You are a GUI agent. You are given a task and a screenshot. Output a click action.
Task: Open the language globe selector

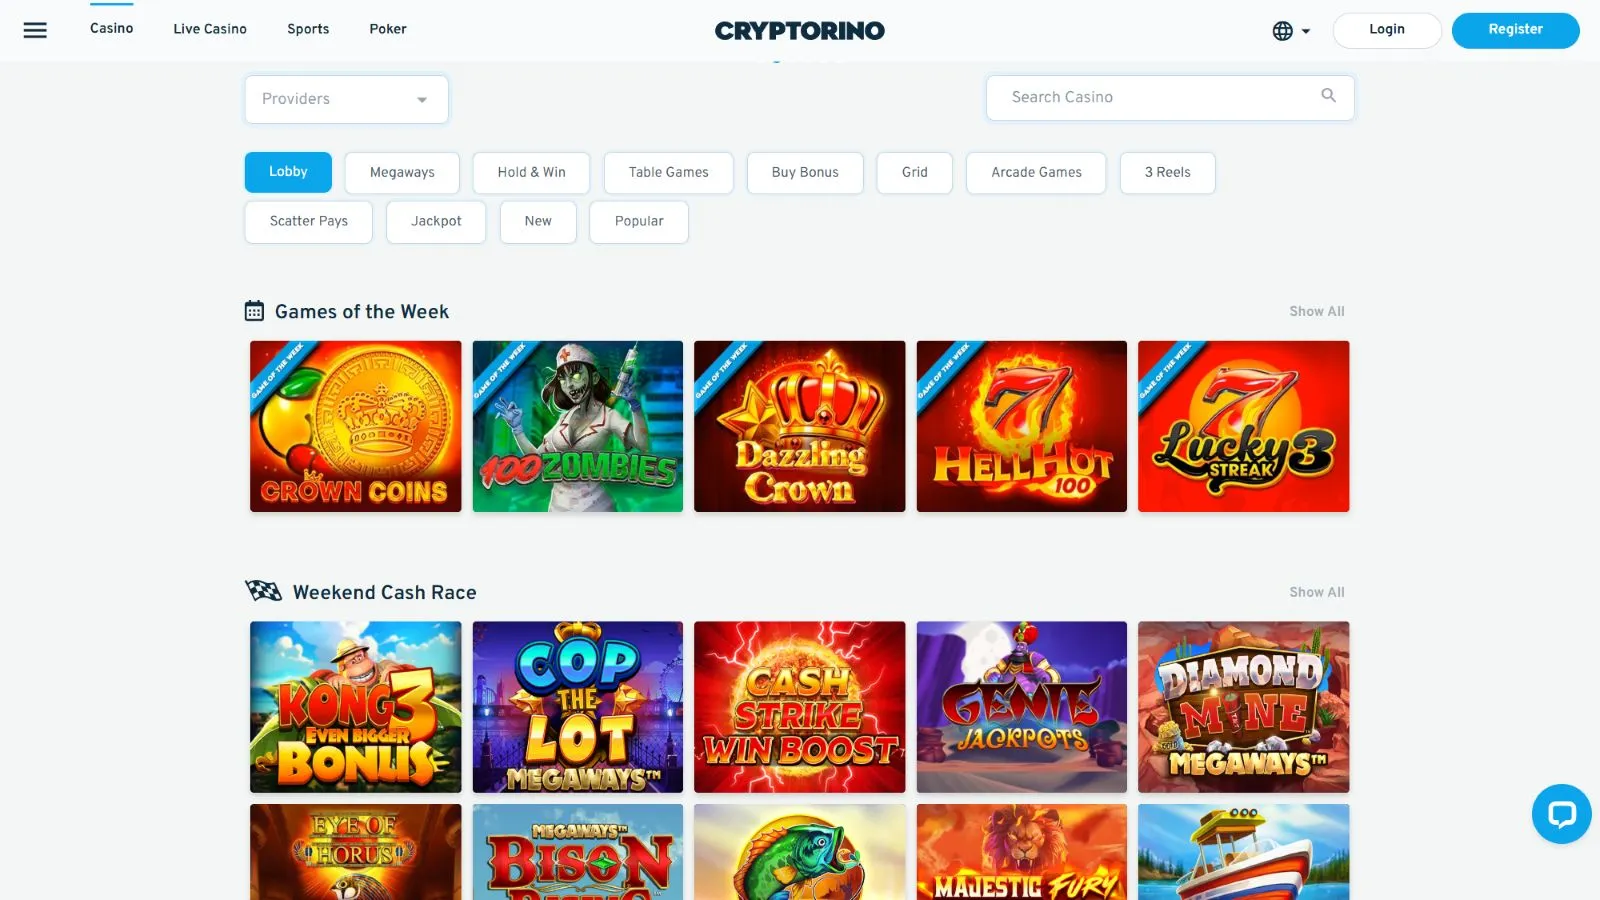[x=1291, y=31]
